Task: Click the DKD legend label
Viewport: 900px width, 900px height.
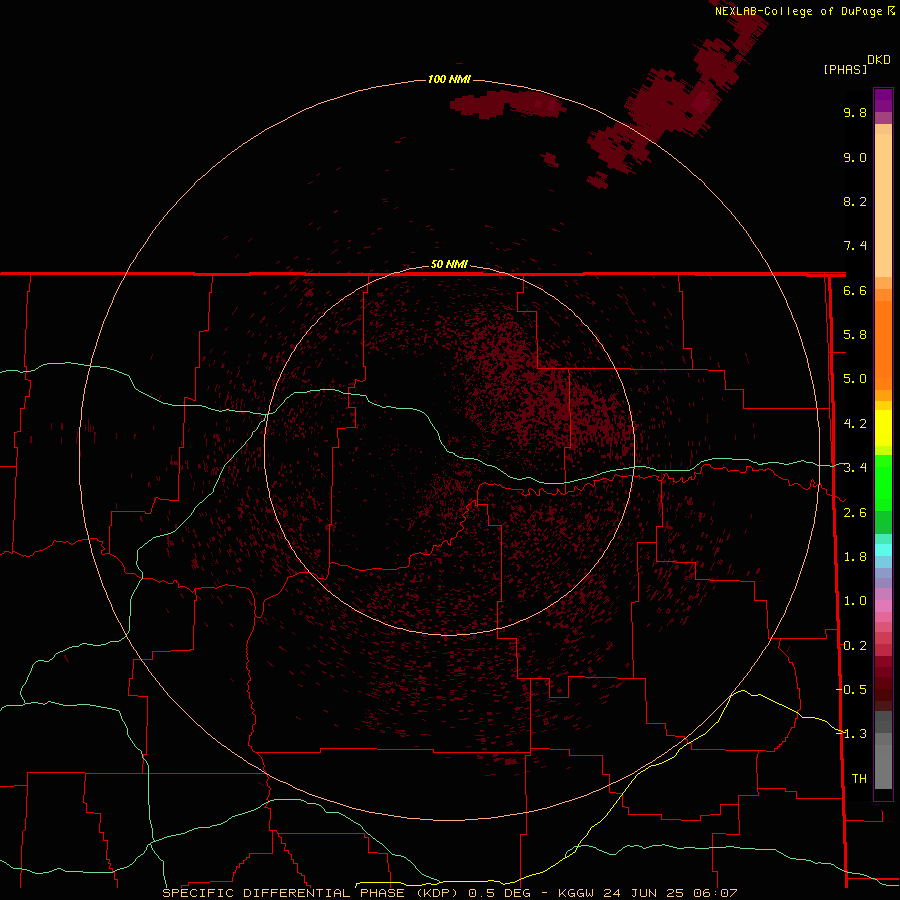Action: coord(879,60)
